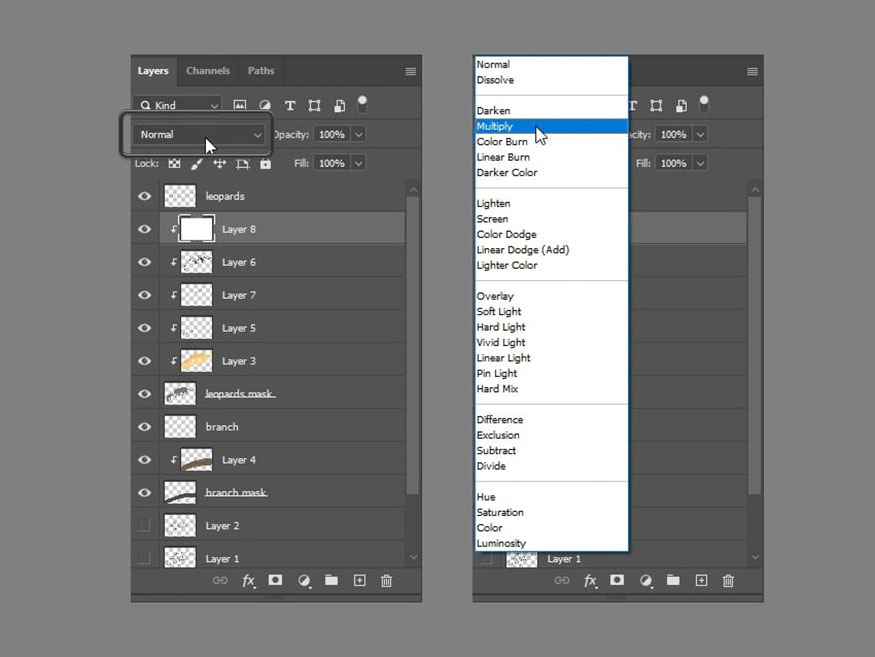
Task: Click scroll down arrow in left layers list
Action: (414, 557)
